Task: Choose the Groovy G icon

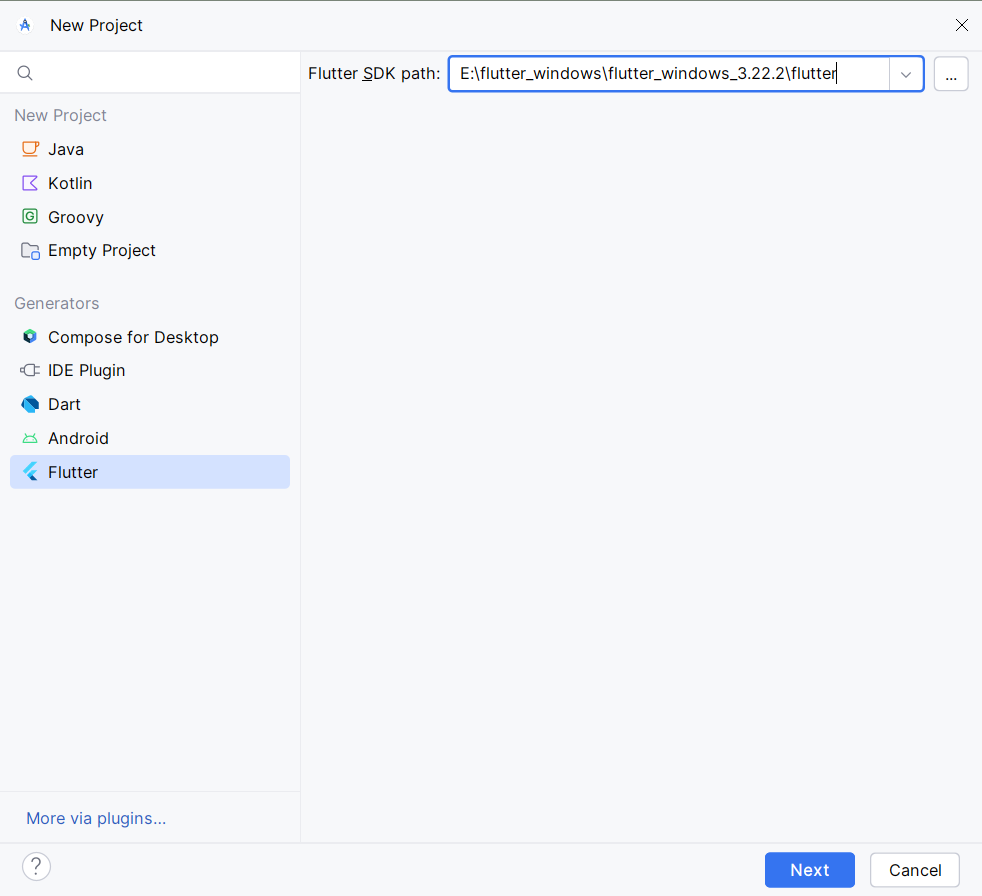Action: pyautogui.click(x=30, y=217)
